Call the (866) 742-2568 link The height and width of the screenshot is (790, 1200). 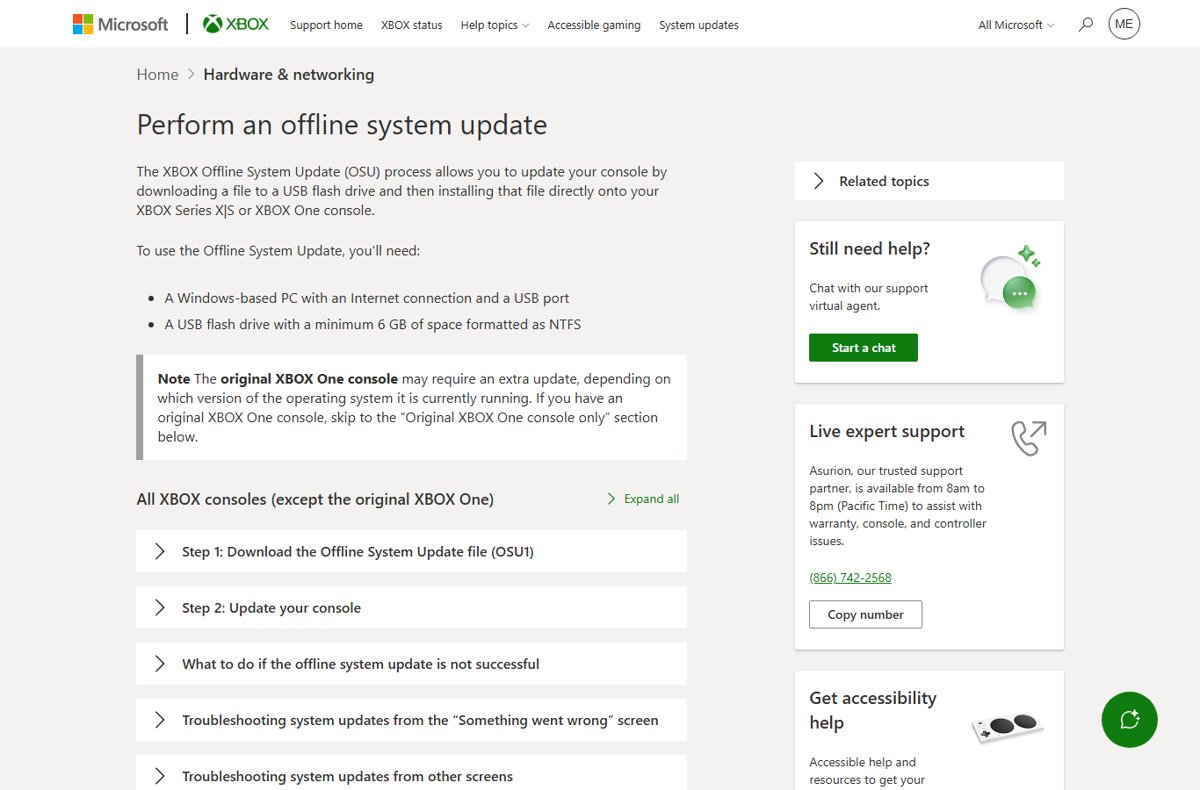(x=850, y=578)
